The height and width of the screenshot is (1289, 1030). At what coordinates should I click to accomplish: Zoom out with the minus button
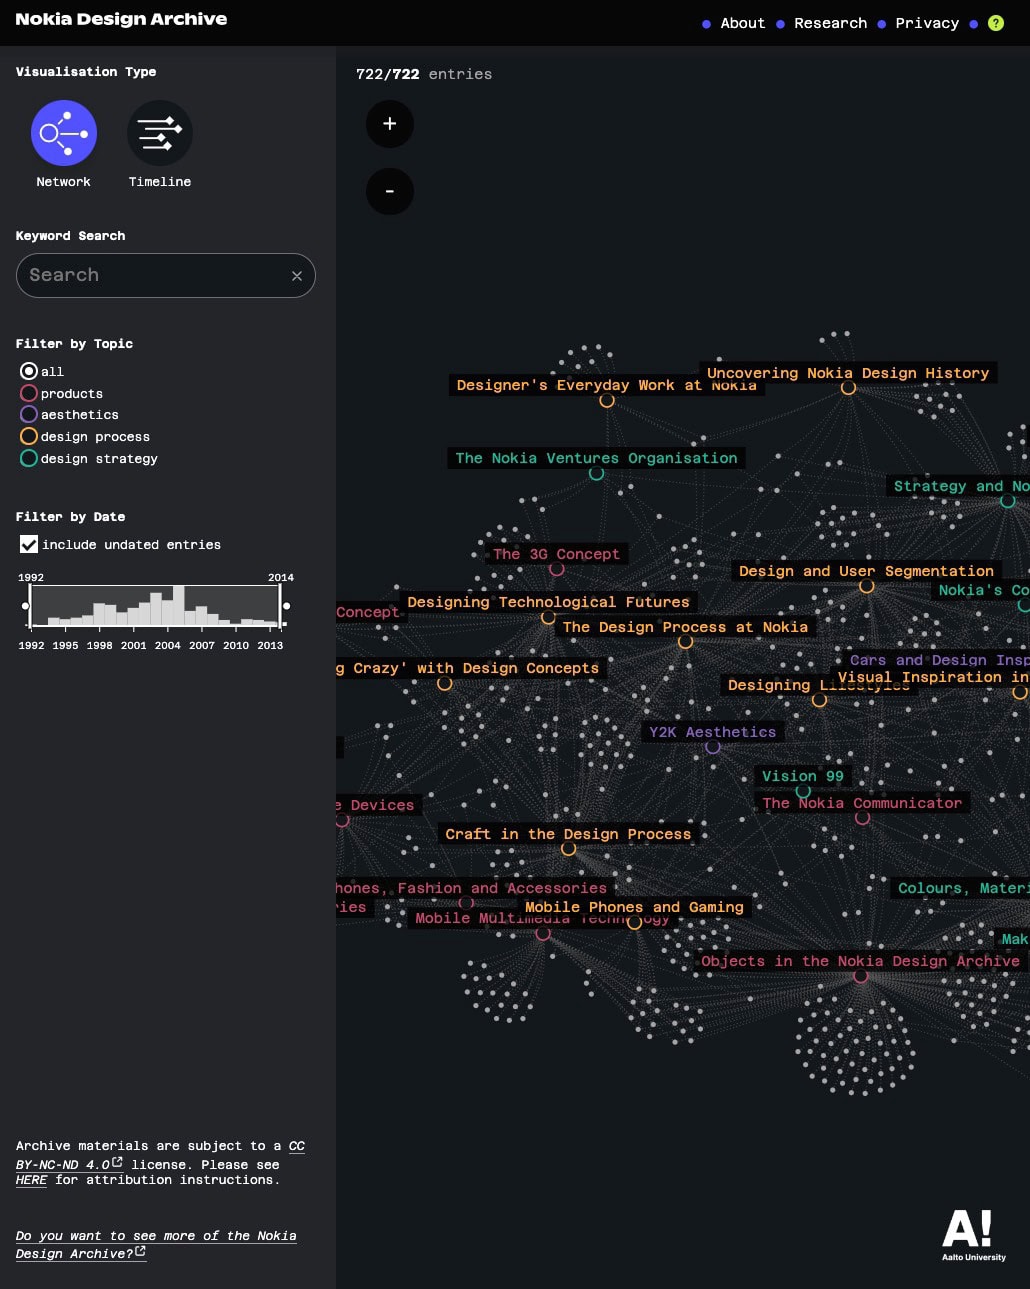[390, 191]
